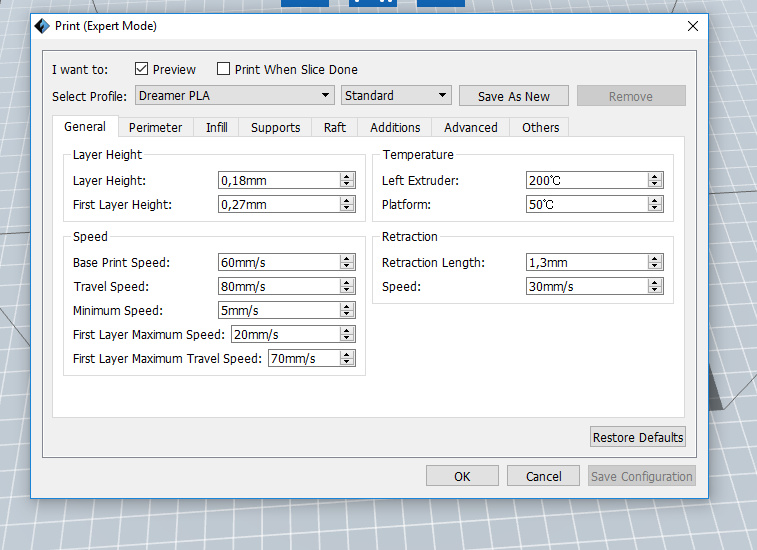Click the Left Extruder temperature stepper
757x550 pixels.
tap(655, 181)
